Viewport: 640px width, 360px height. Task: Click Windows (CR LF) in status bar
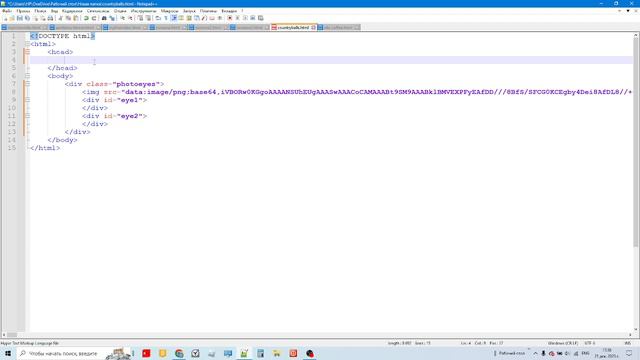click(562, 343)
